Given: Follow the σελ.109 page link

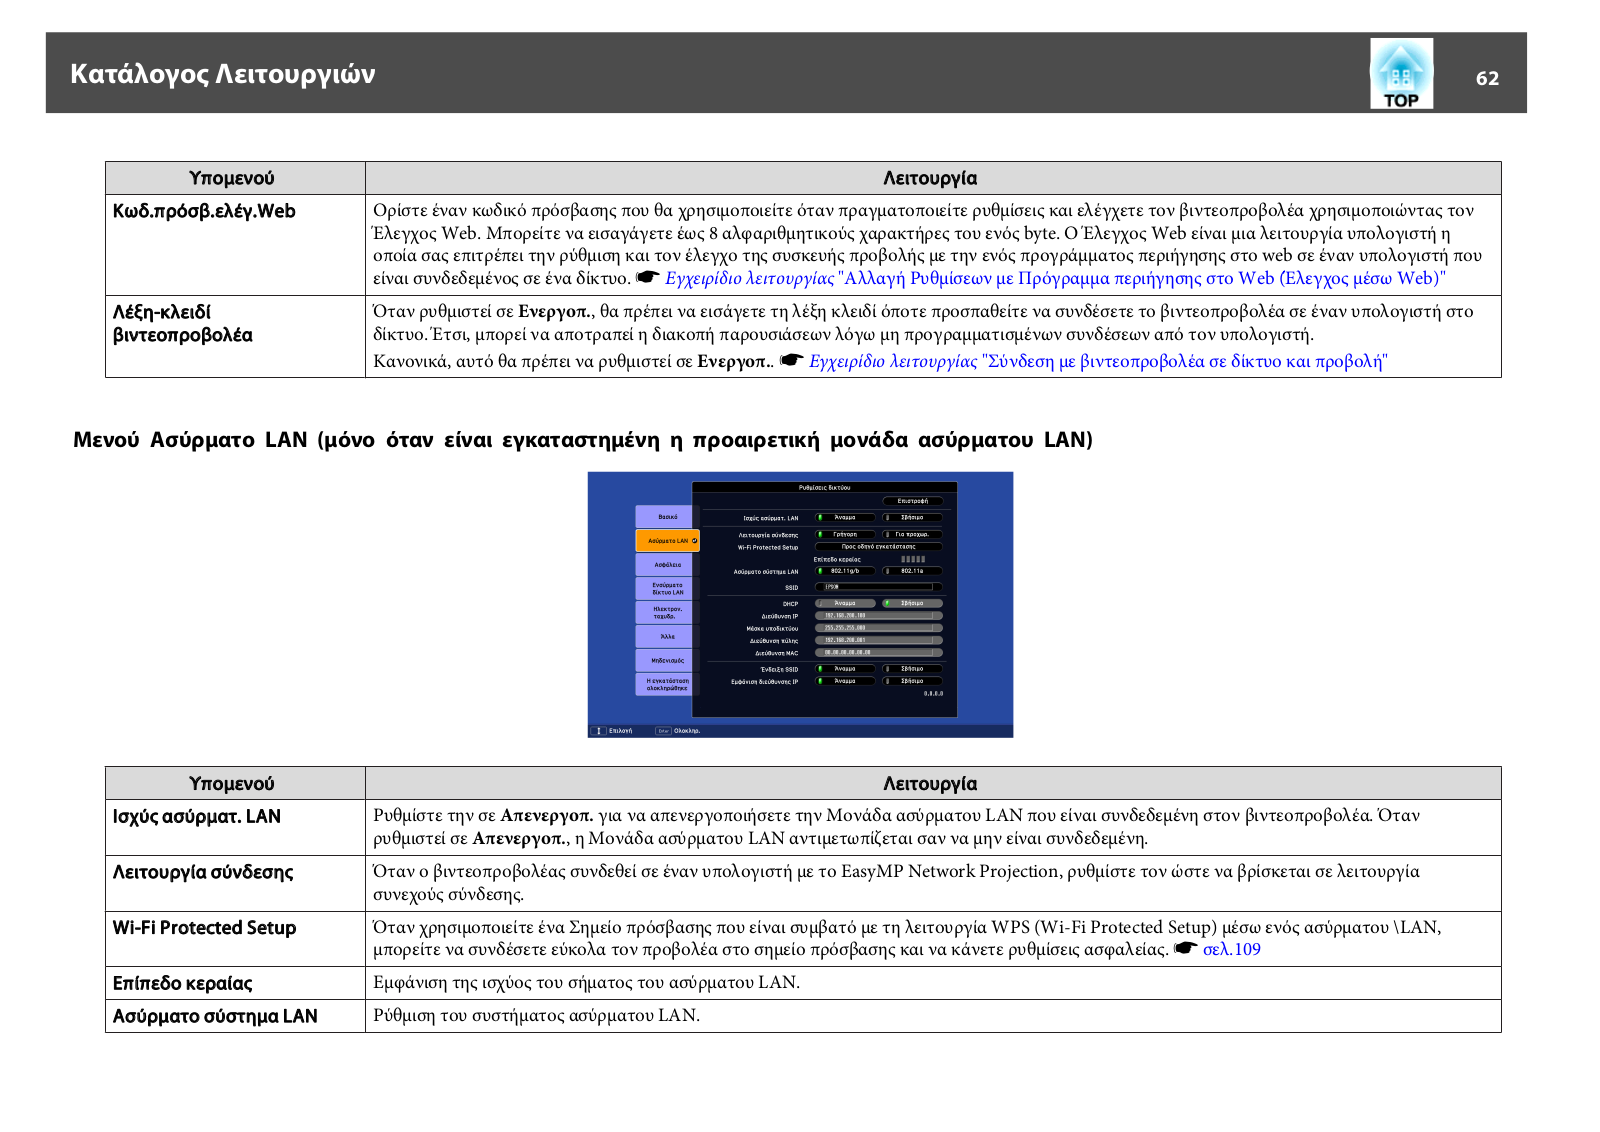Looking at the screenshot, I should (x=1231, y=949).
